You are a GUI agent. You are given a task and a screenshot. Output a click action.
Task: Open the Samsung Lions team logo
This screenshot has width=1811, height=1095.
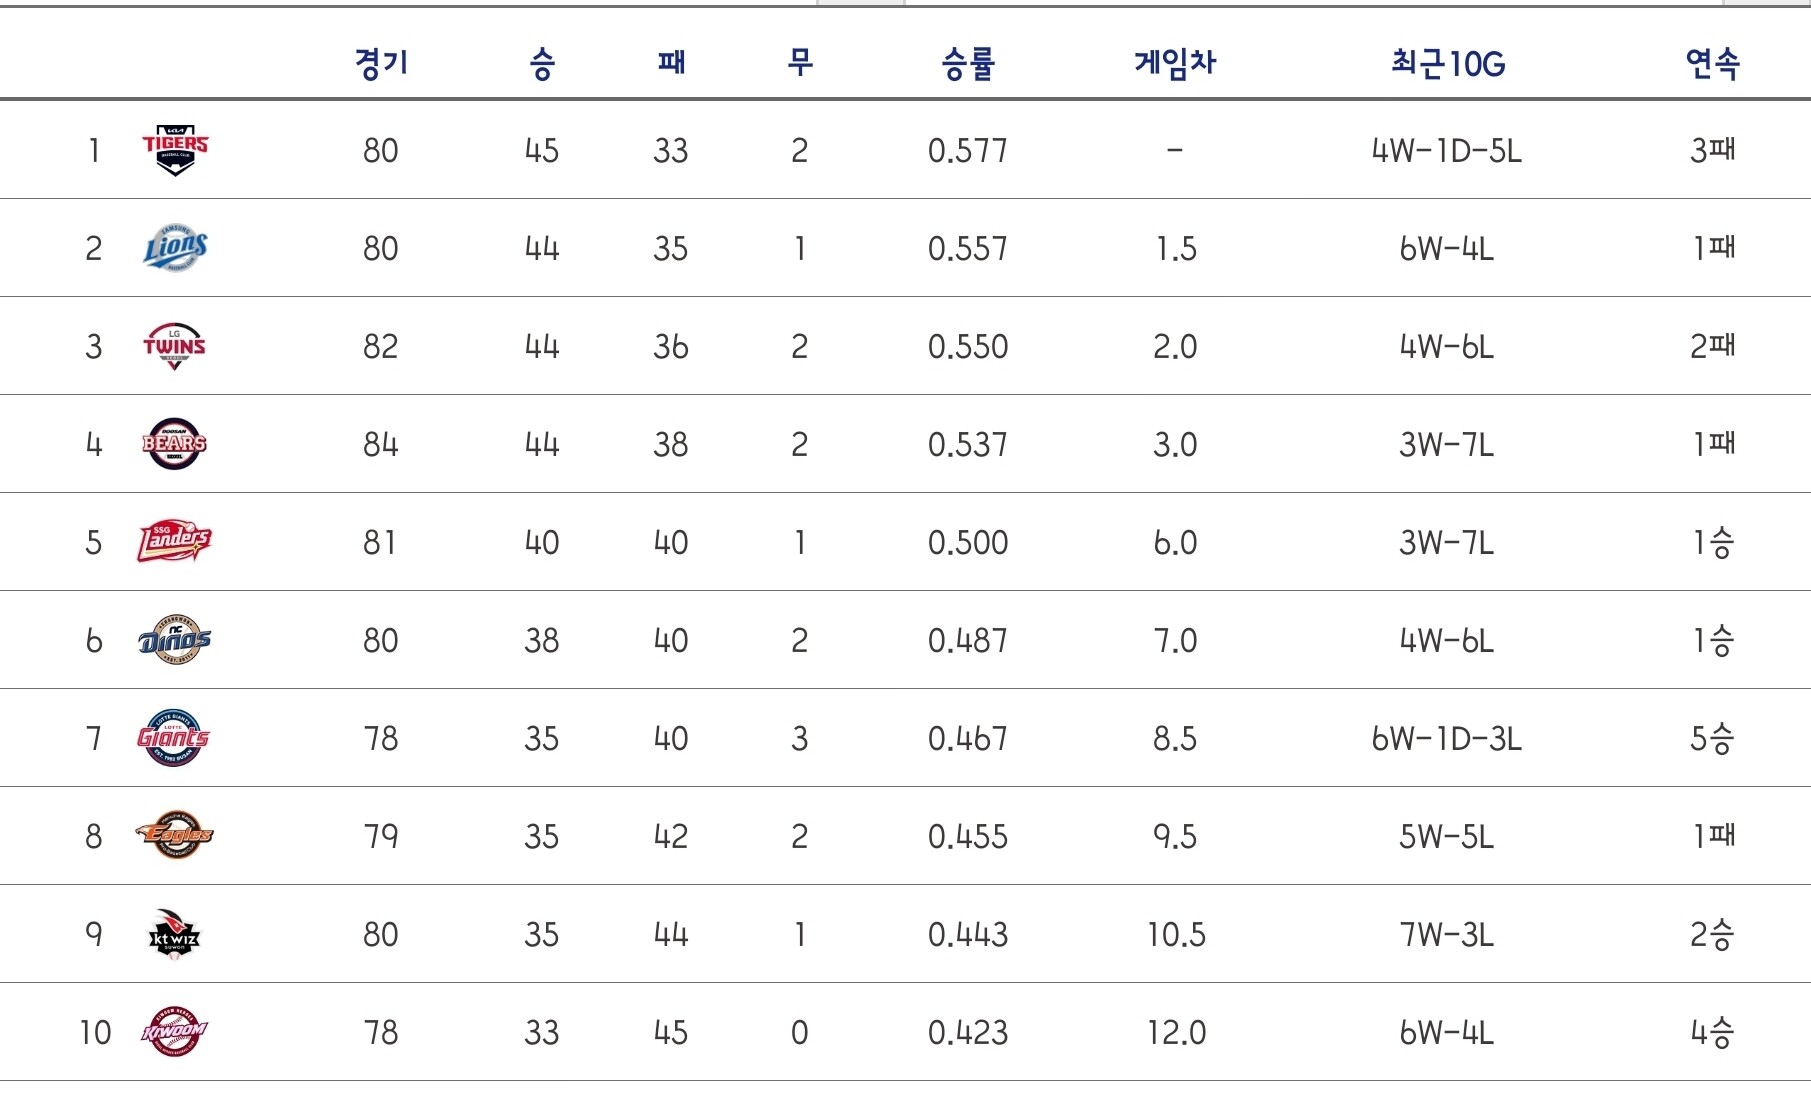tap(175, 248)
